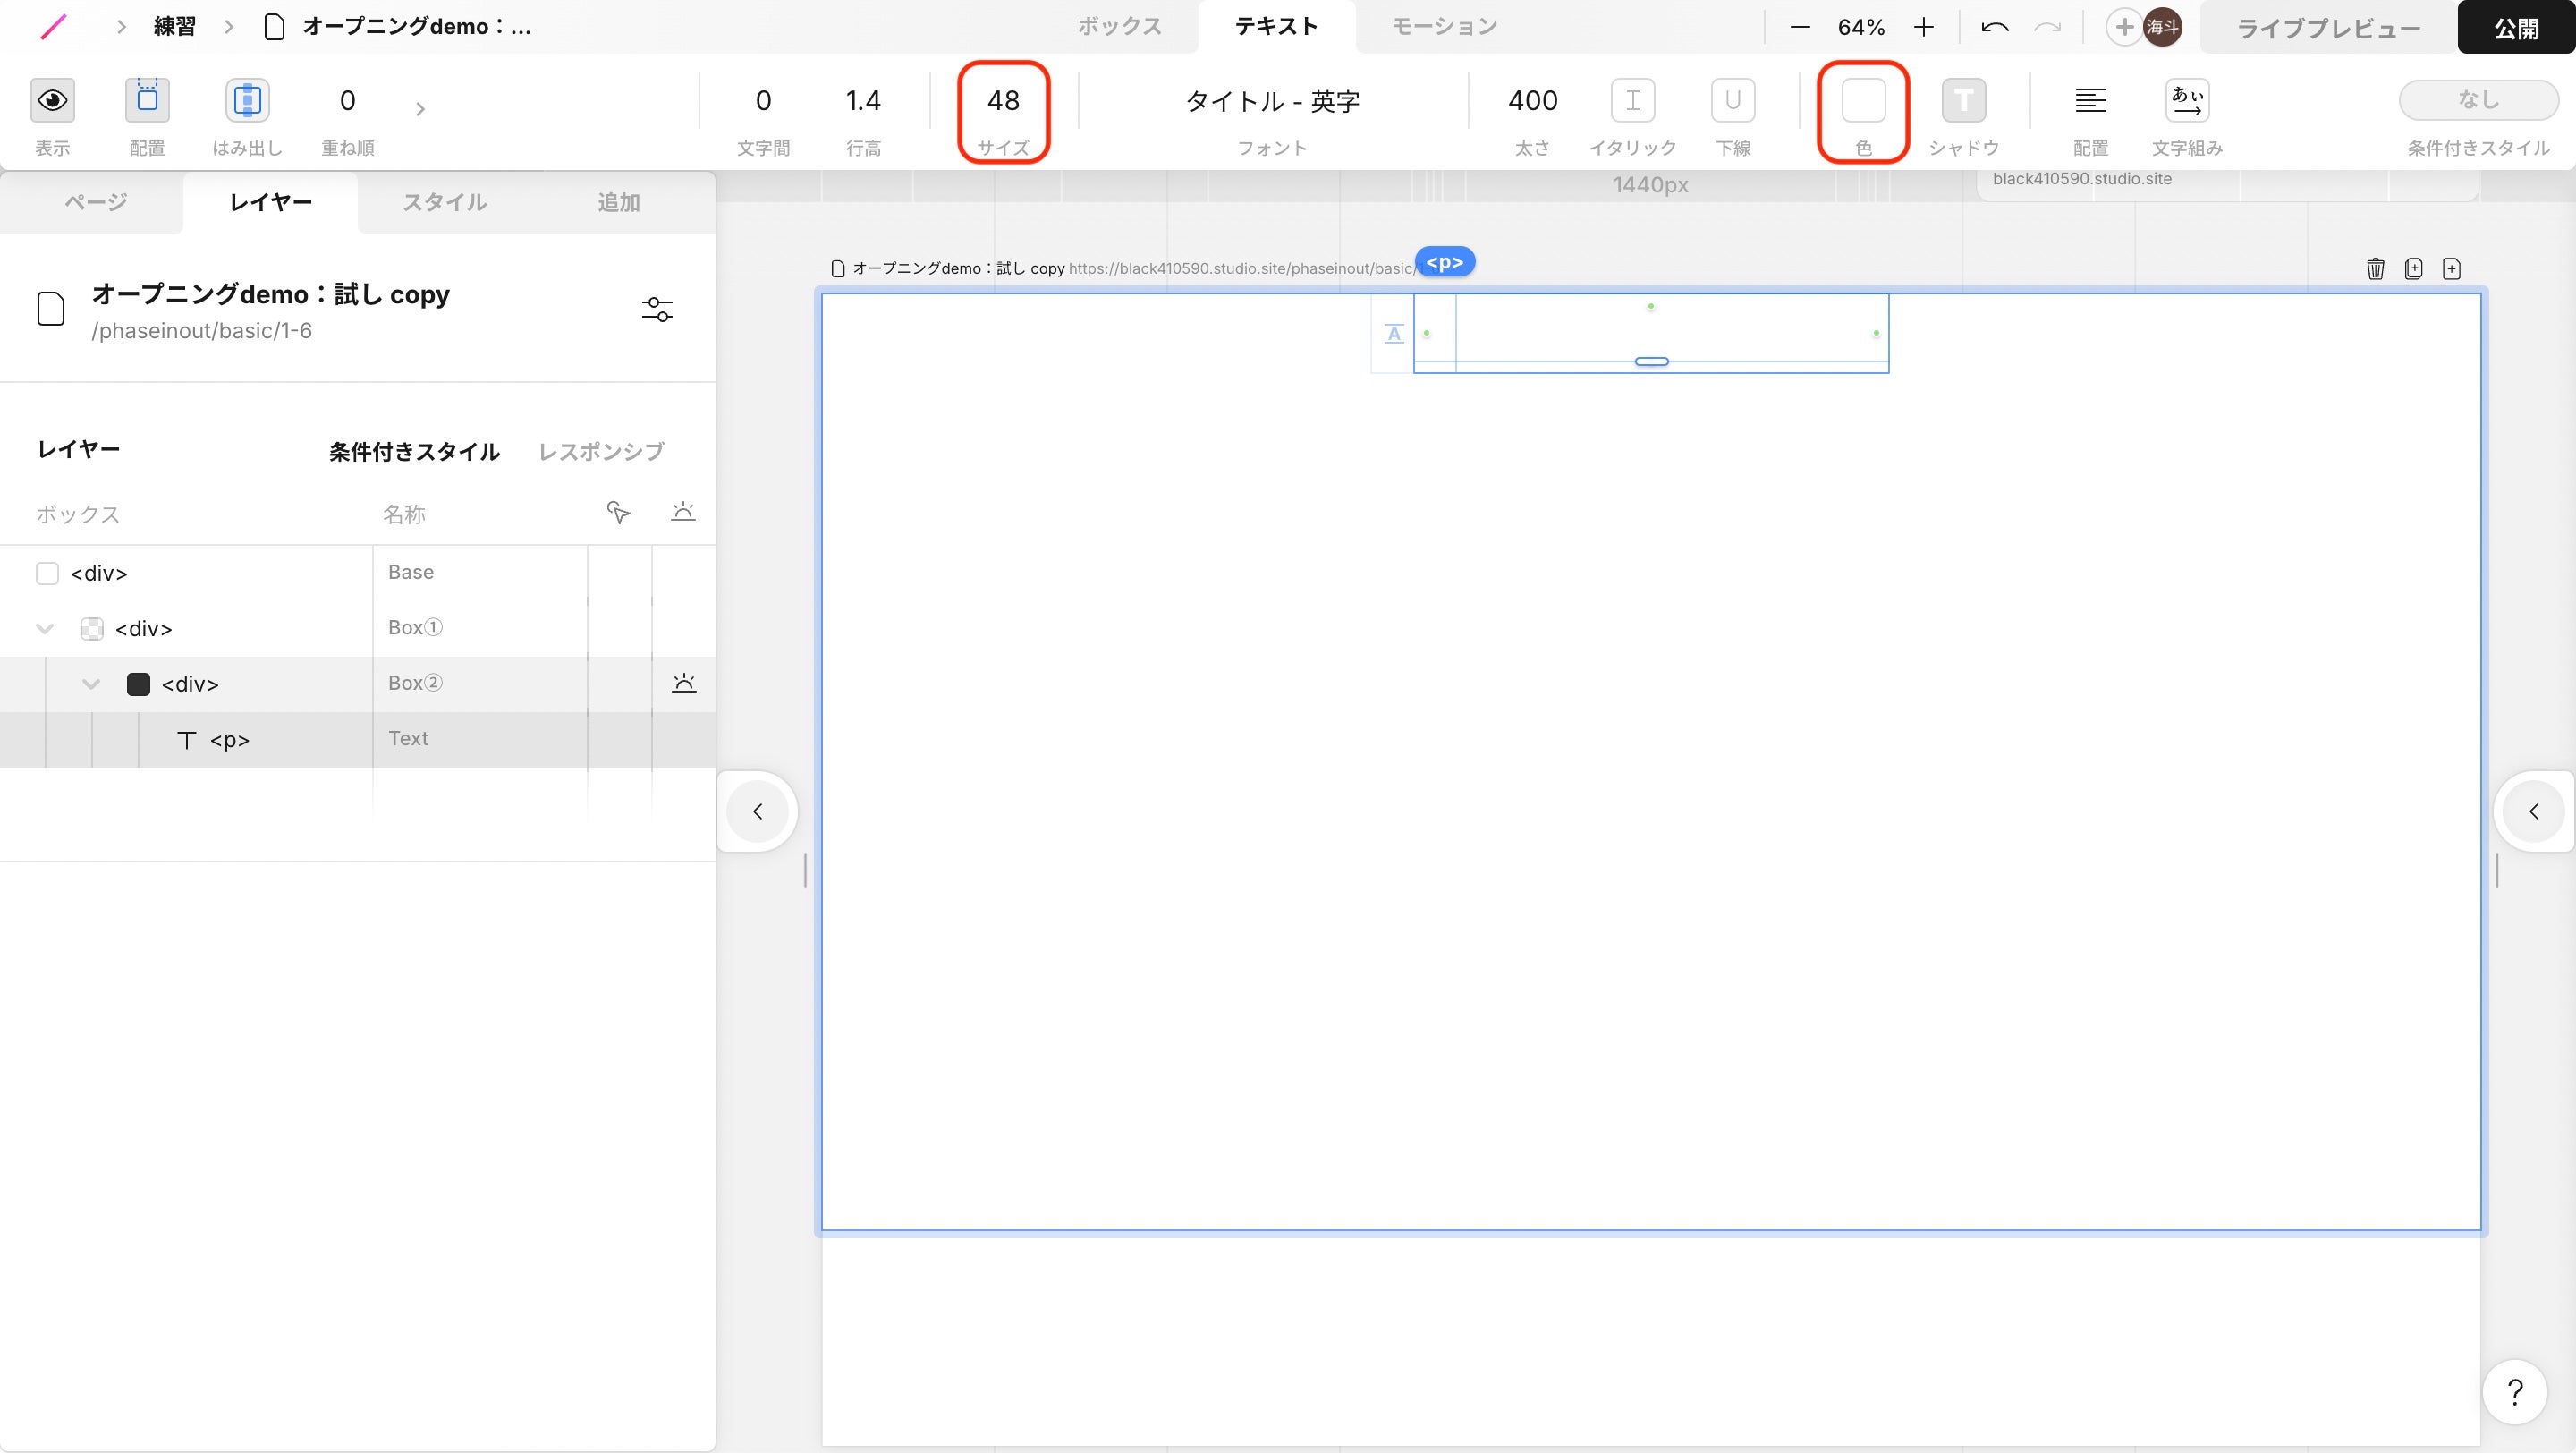Click the 文字組み writing direction icon
The height and width of the screenshot is (1453, 2576).
(x=2186, y=100)
